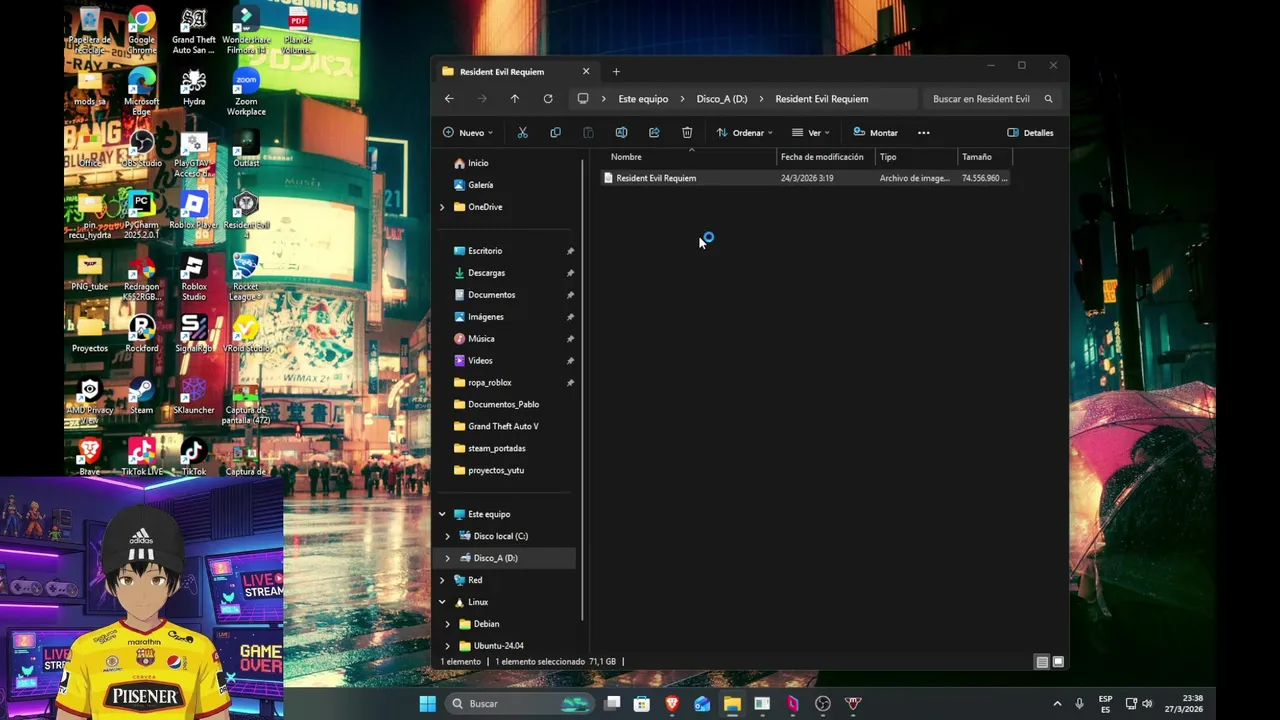
Task: Click the Share icon in Explorer toolbar
Action: (654, 133)
